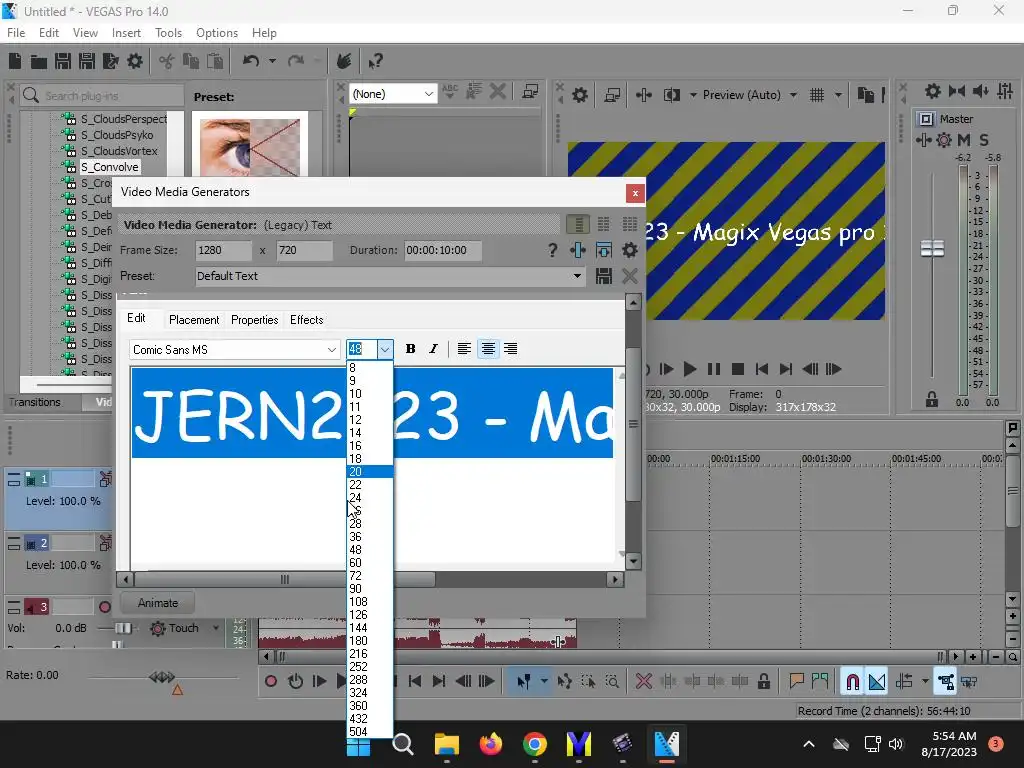Open Default Text preset dropdown
Viewport: 1024px width, 768px height.
577,276
